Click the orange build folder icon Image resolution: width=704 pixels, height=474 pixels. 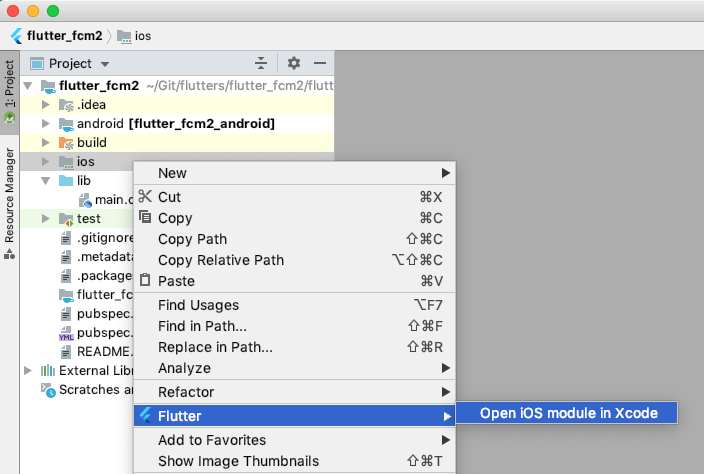coord(66,143)
